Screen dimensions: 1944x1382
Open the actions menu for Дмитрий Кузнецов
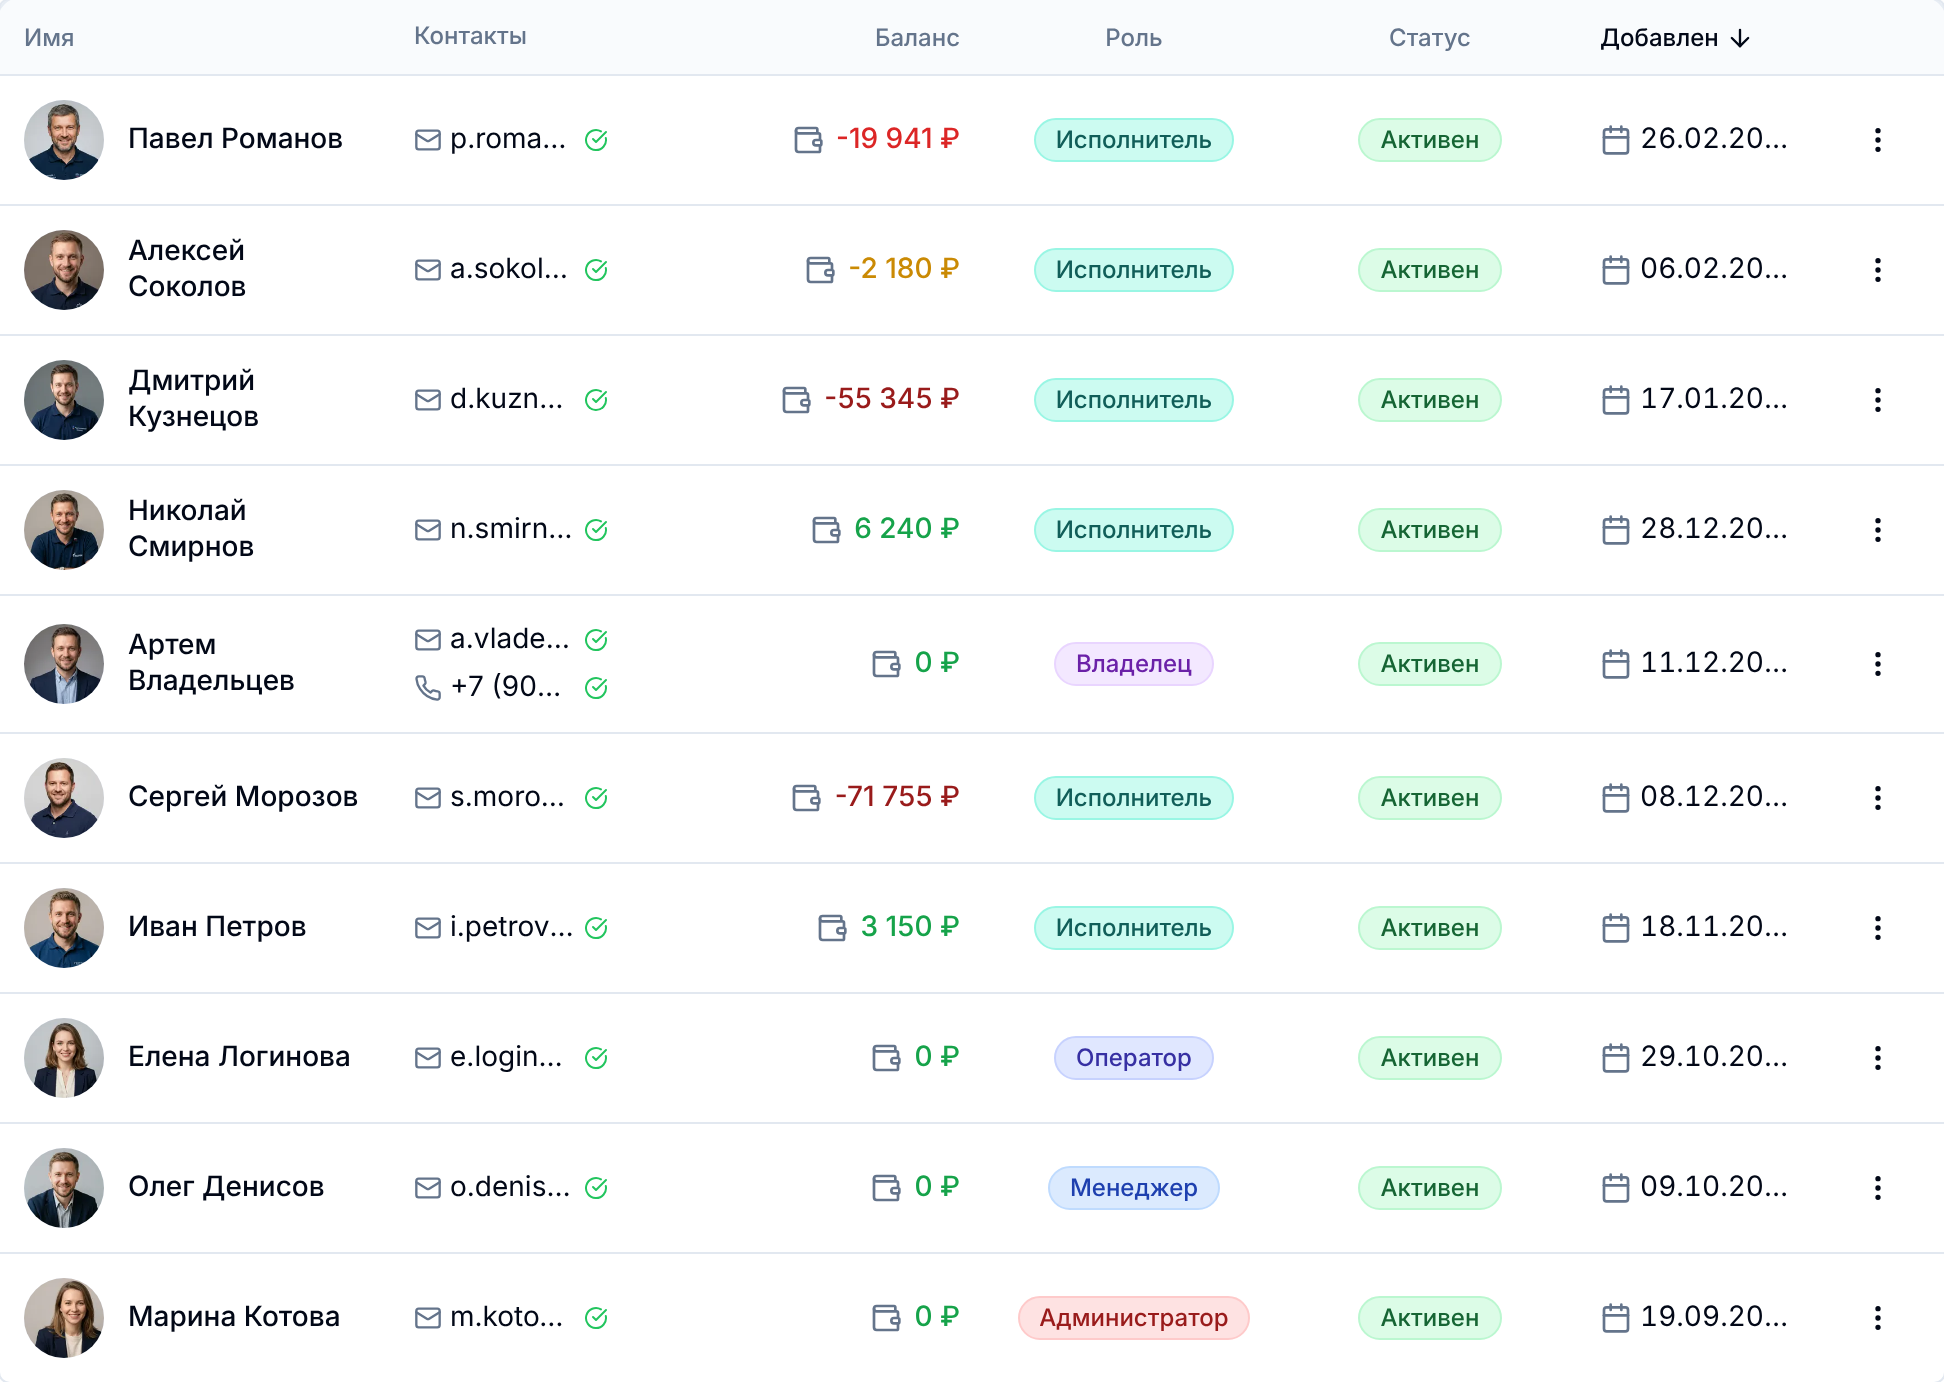pos(1877,400)
